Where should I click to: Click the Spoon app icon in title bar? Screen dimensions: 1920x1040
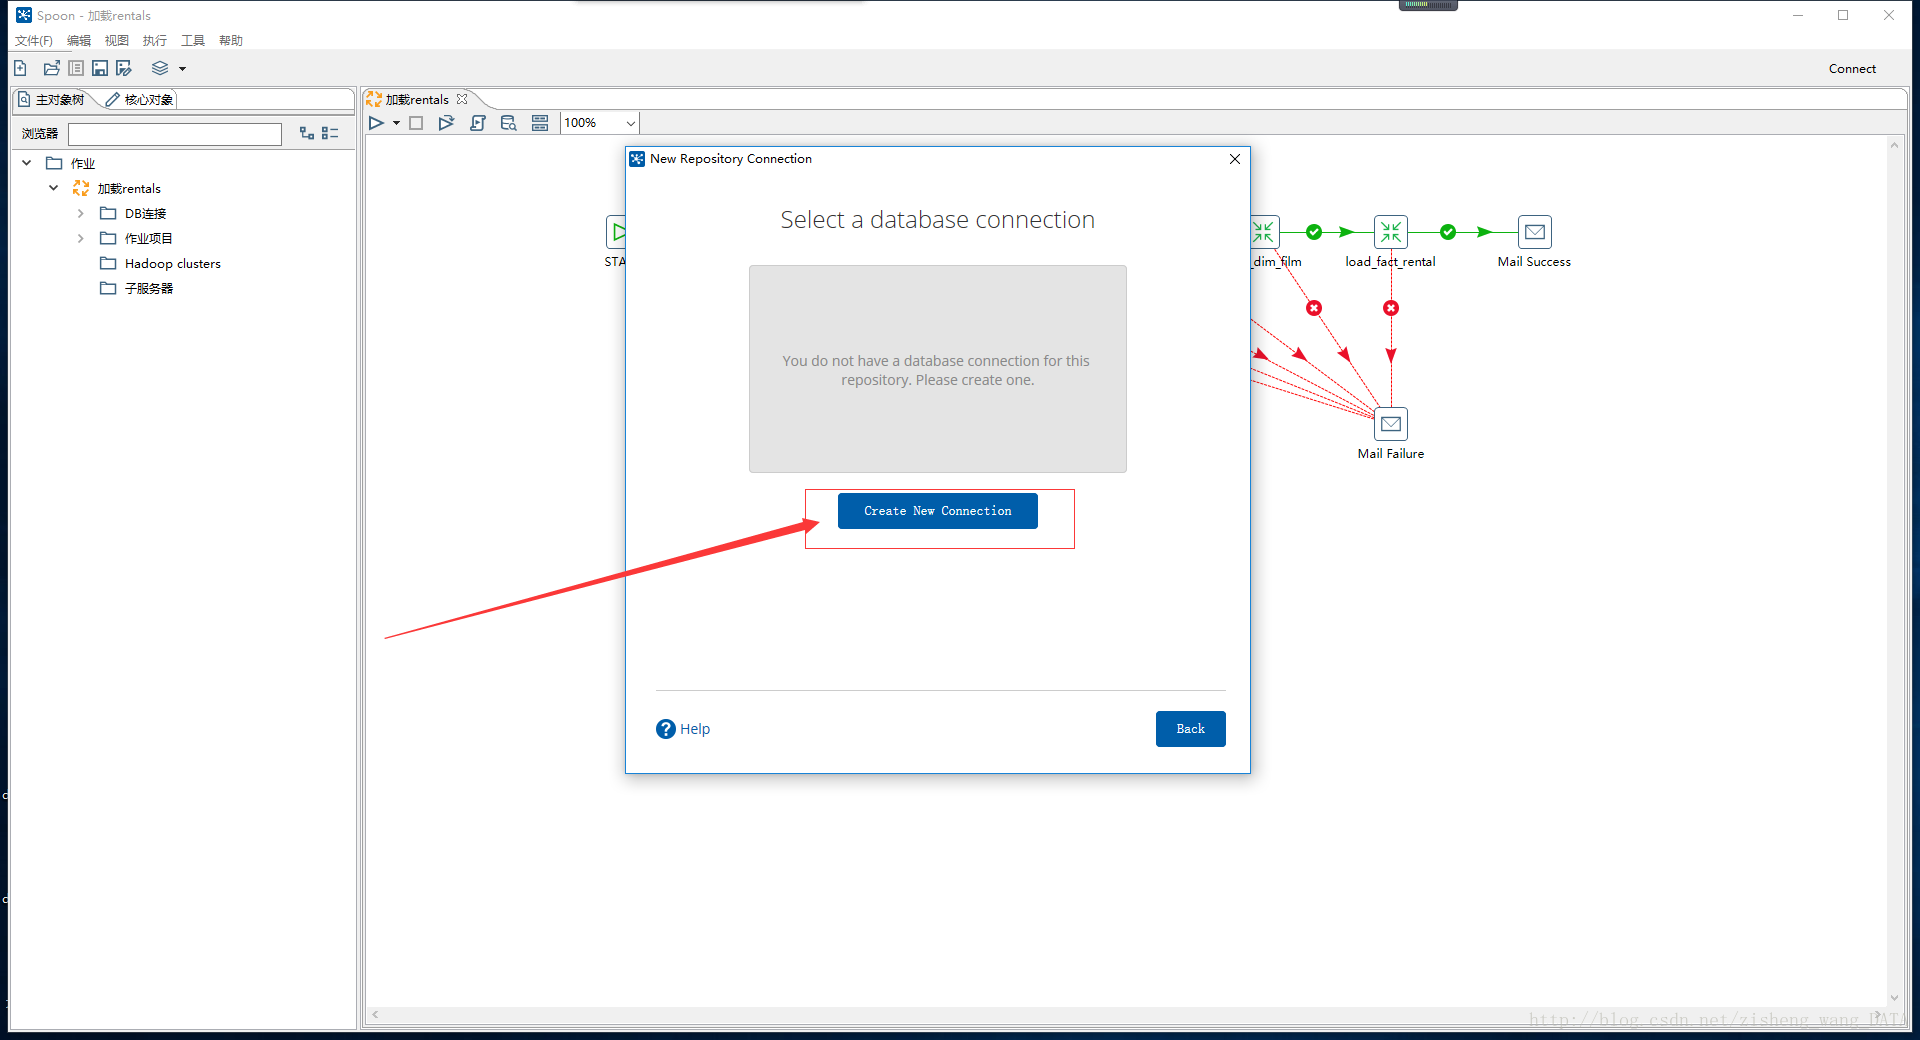point(24,15)
